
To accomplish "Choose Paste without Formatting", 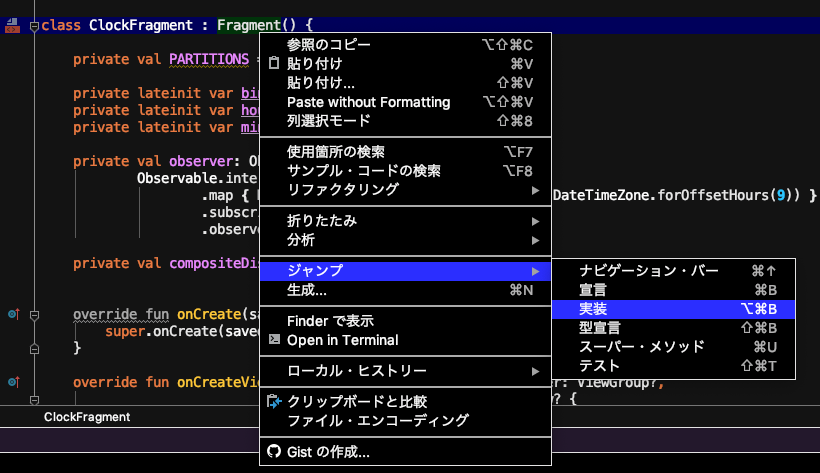I will pos(405,102).
